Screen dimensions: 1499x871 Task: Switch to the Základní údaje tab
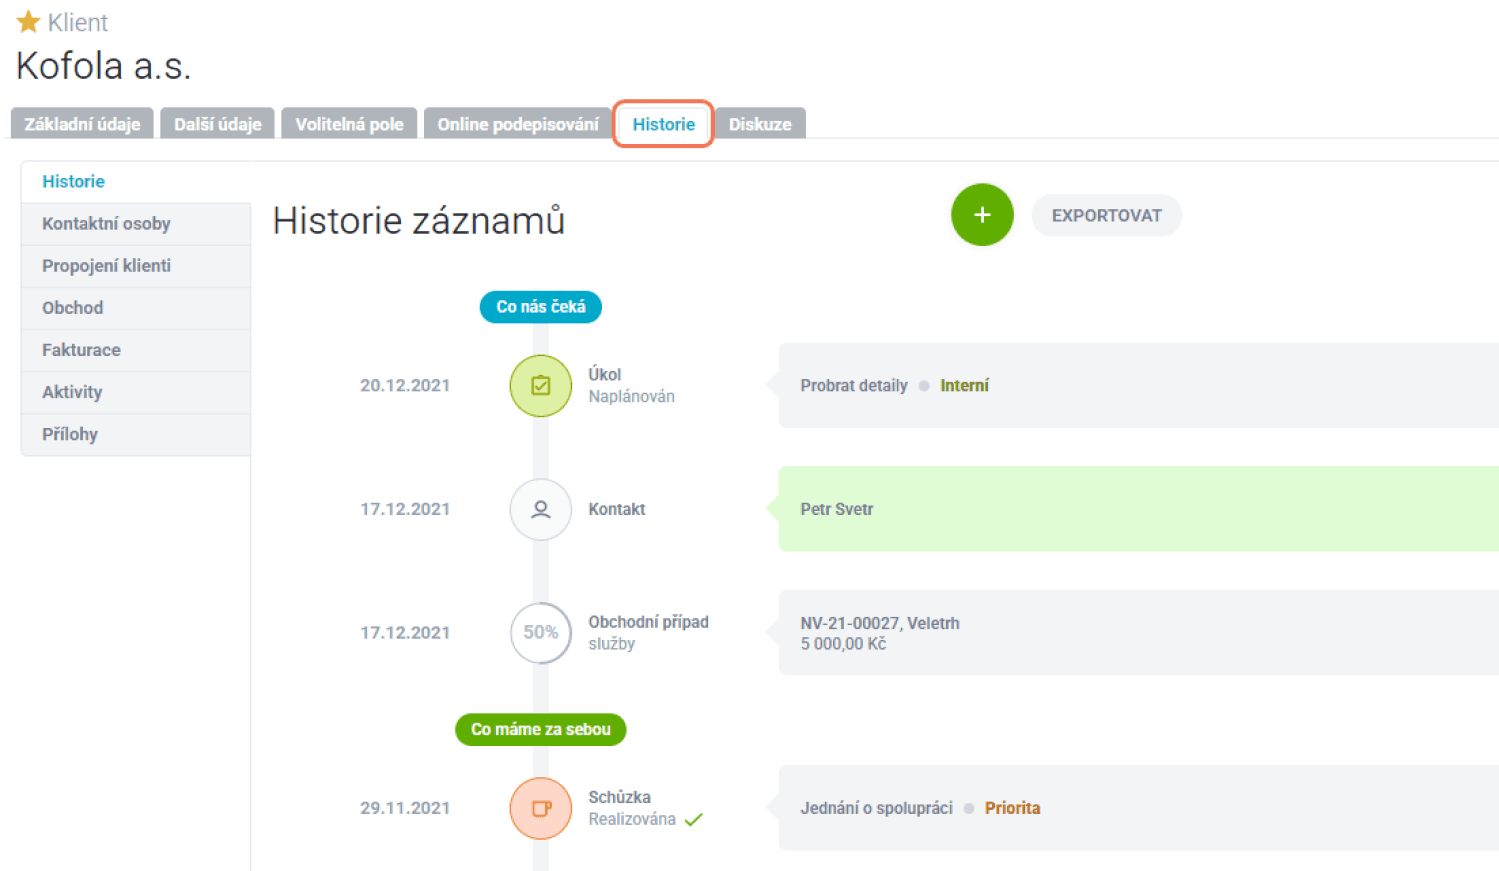click(82, 124)
